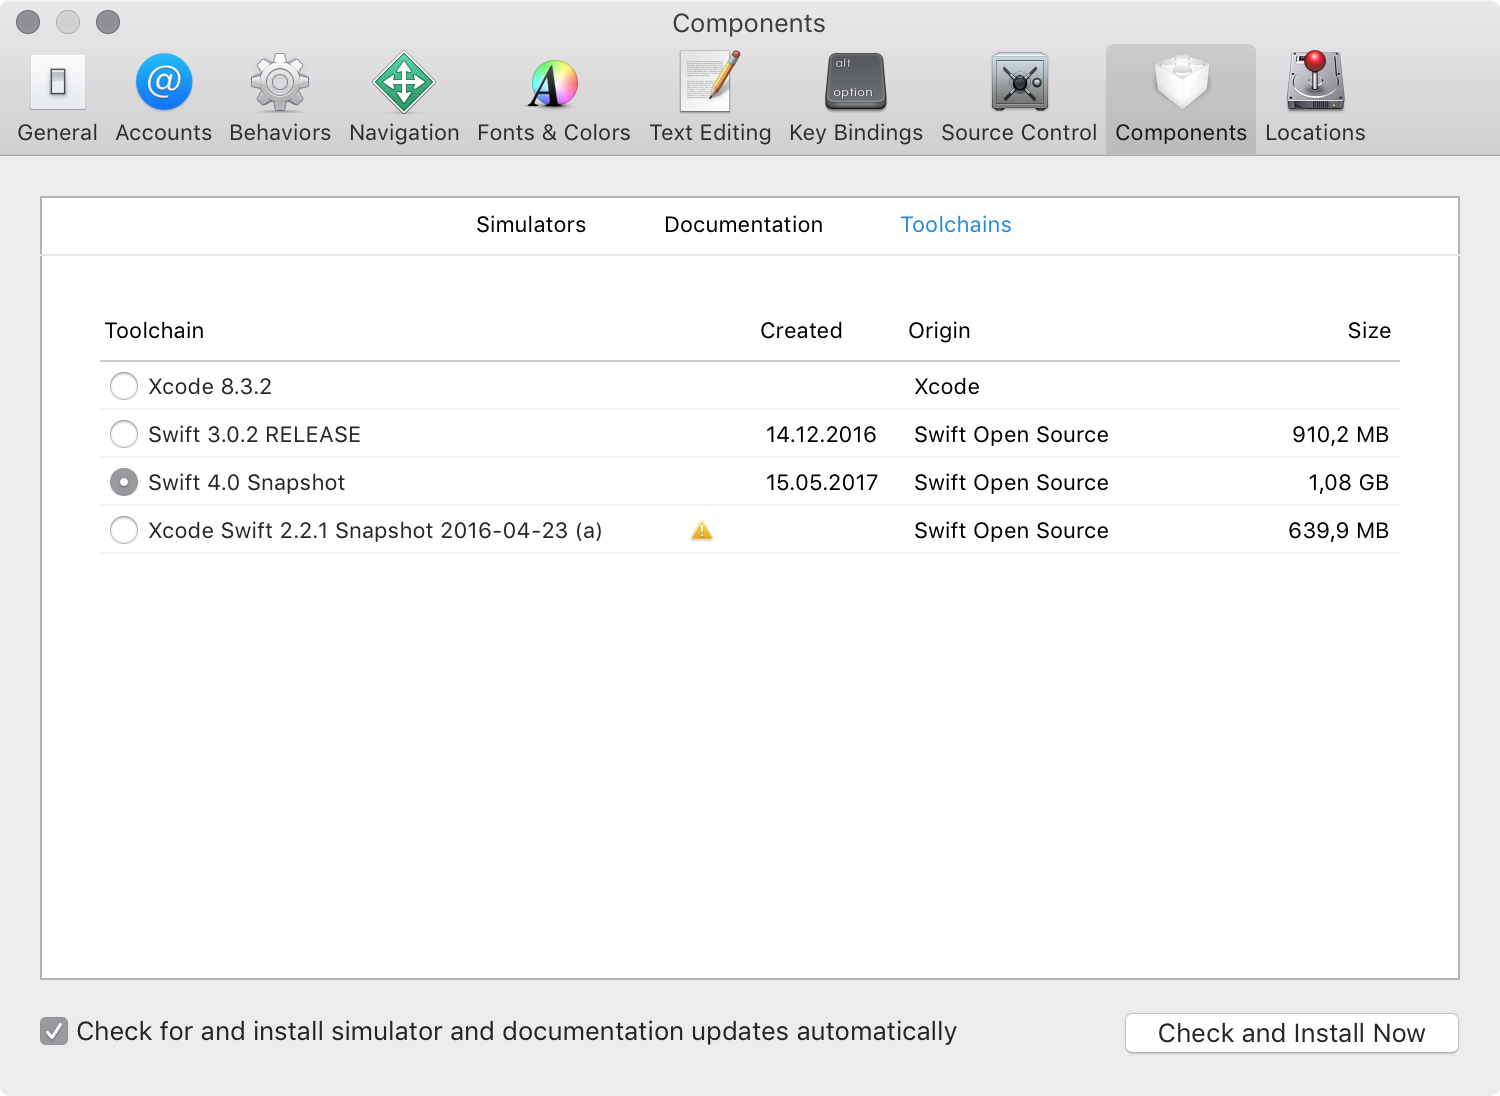
Task: Open Key Bindings preferences
Action: [855, 98]
